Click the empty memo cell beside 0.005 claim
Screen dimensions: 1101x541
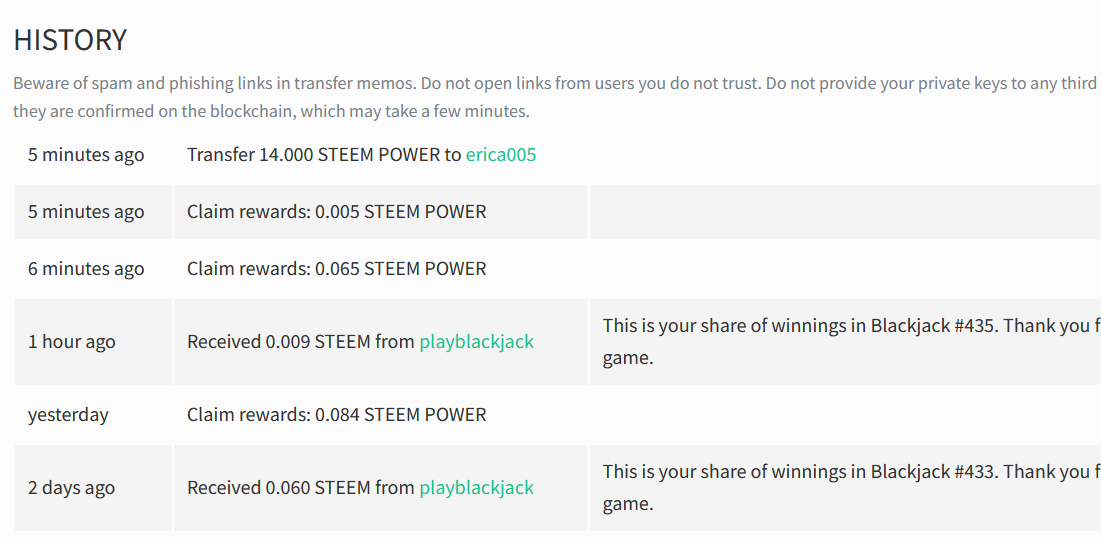click(845, 211)
